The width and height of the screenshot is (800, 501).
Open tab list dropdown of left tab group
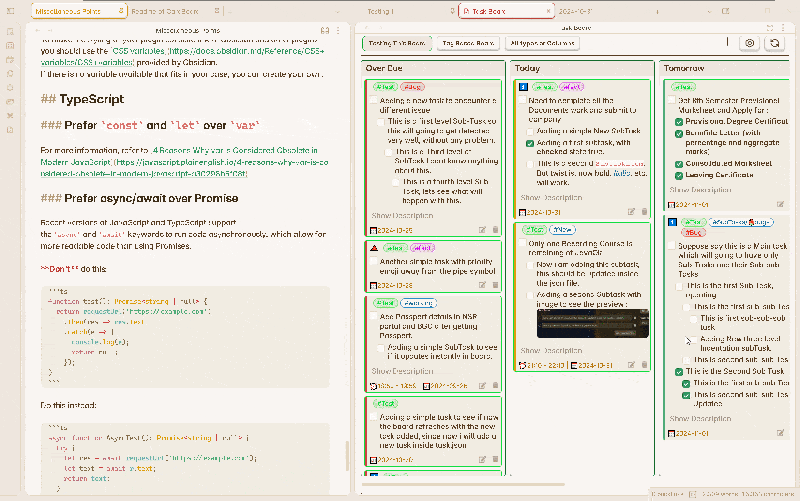337,11
